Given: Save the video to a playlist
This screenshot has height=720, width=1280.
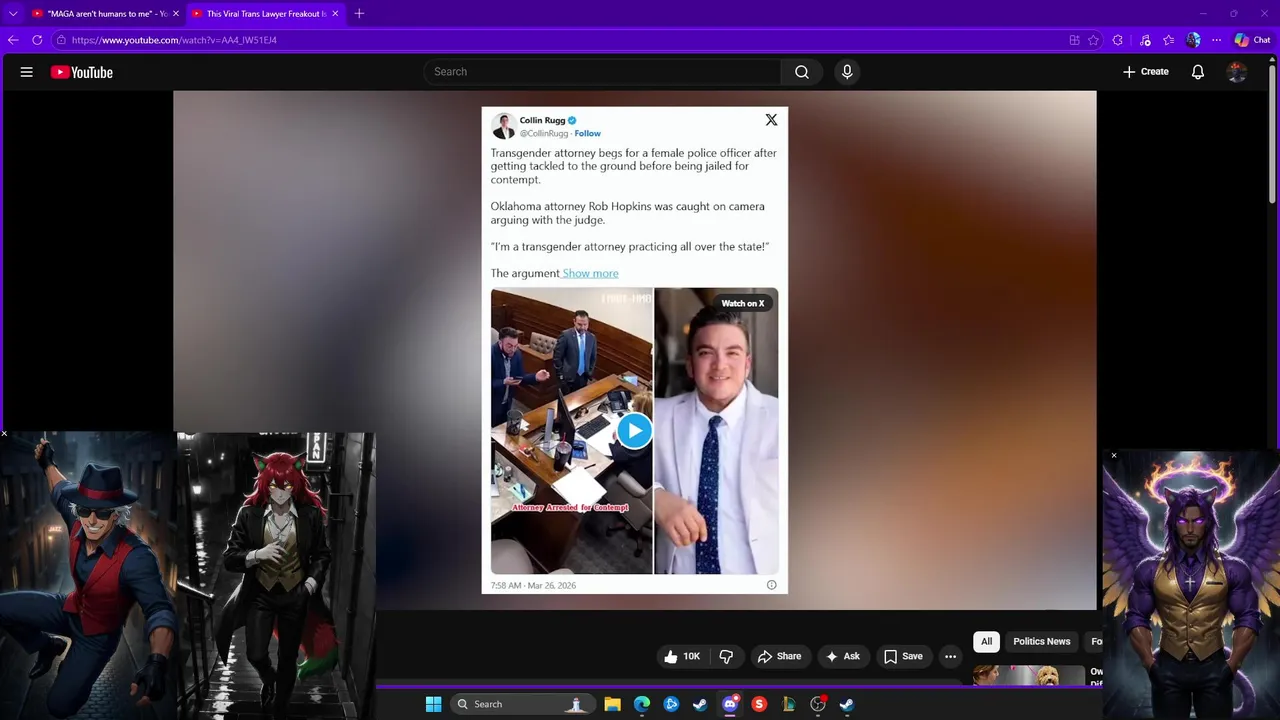Looking at the screenshot, I should pos(902,657).
